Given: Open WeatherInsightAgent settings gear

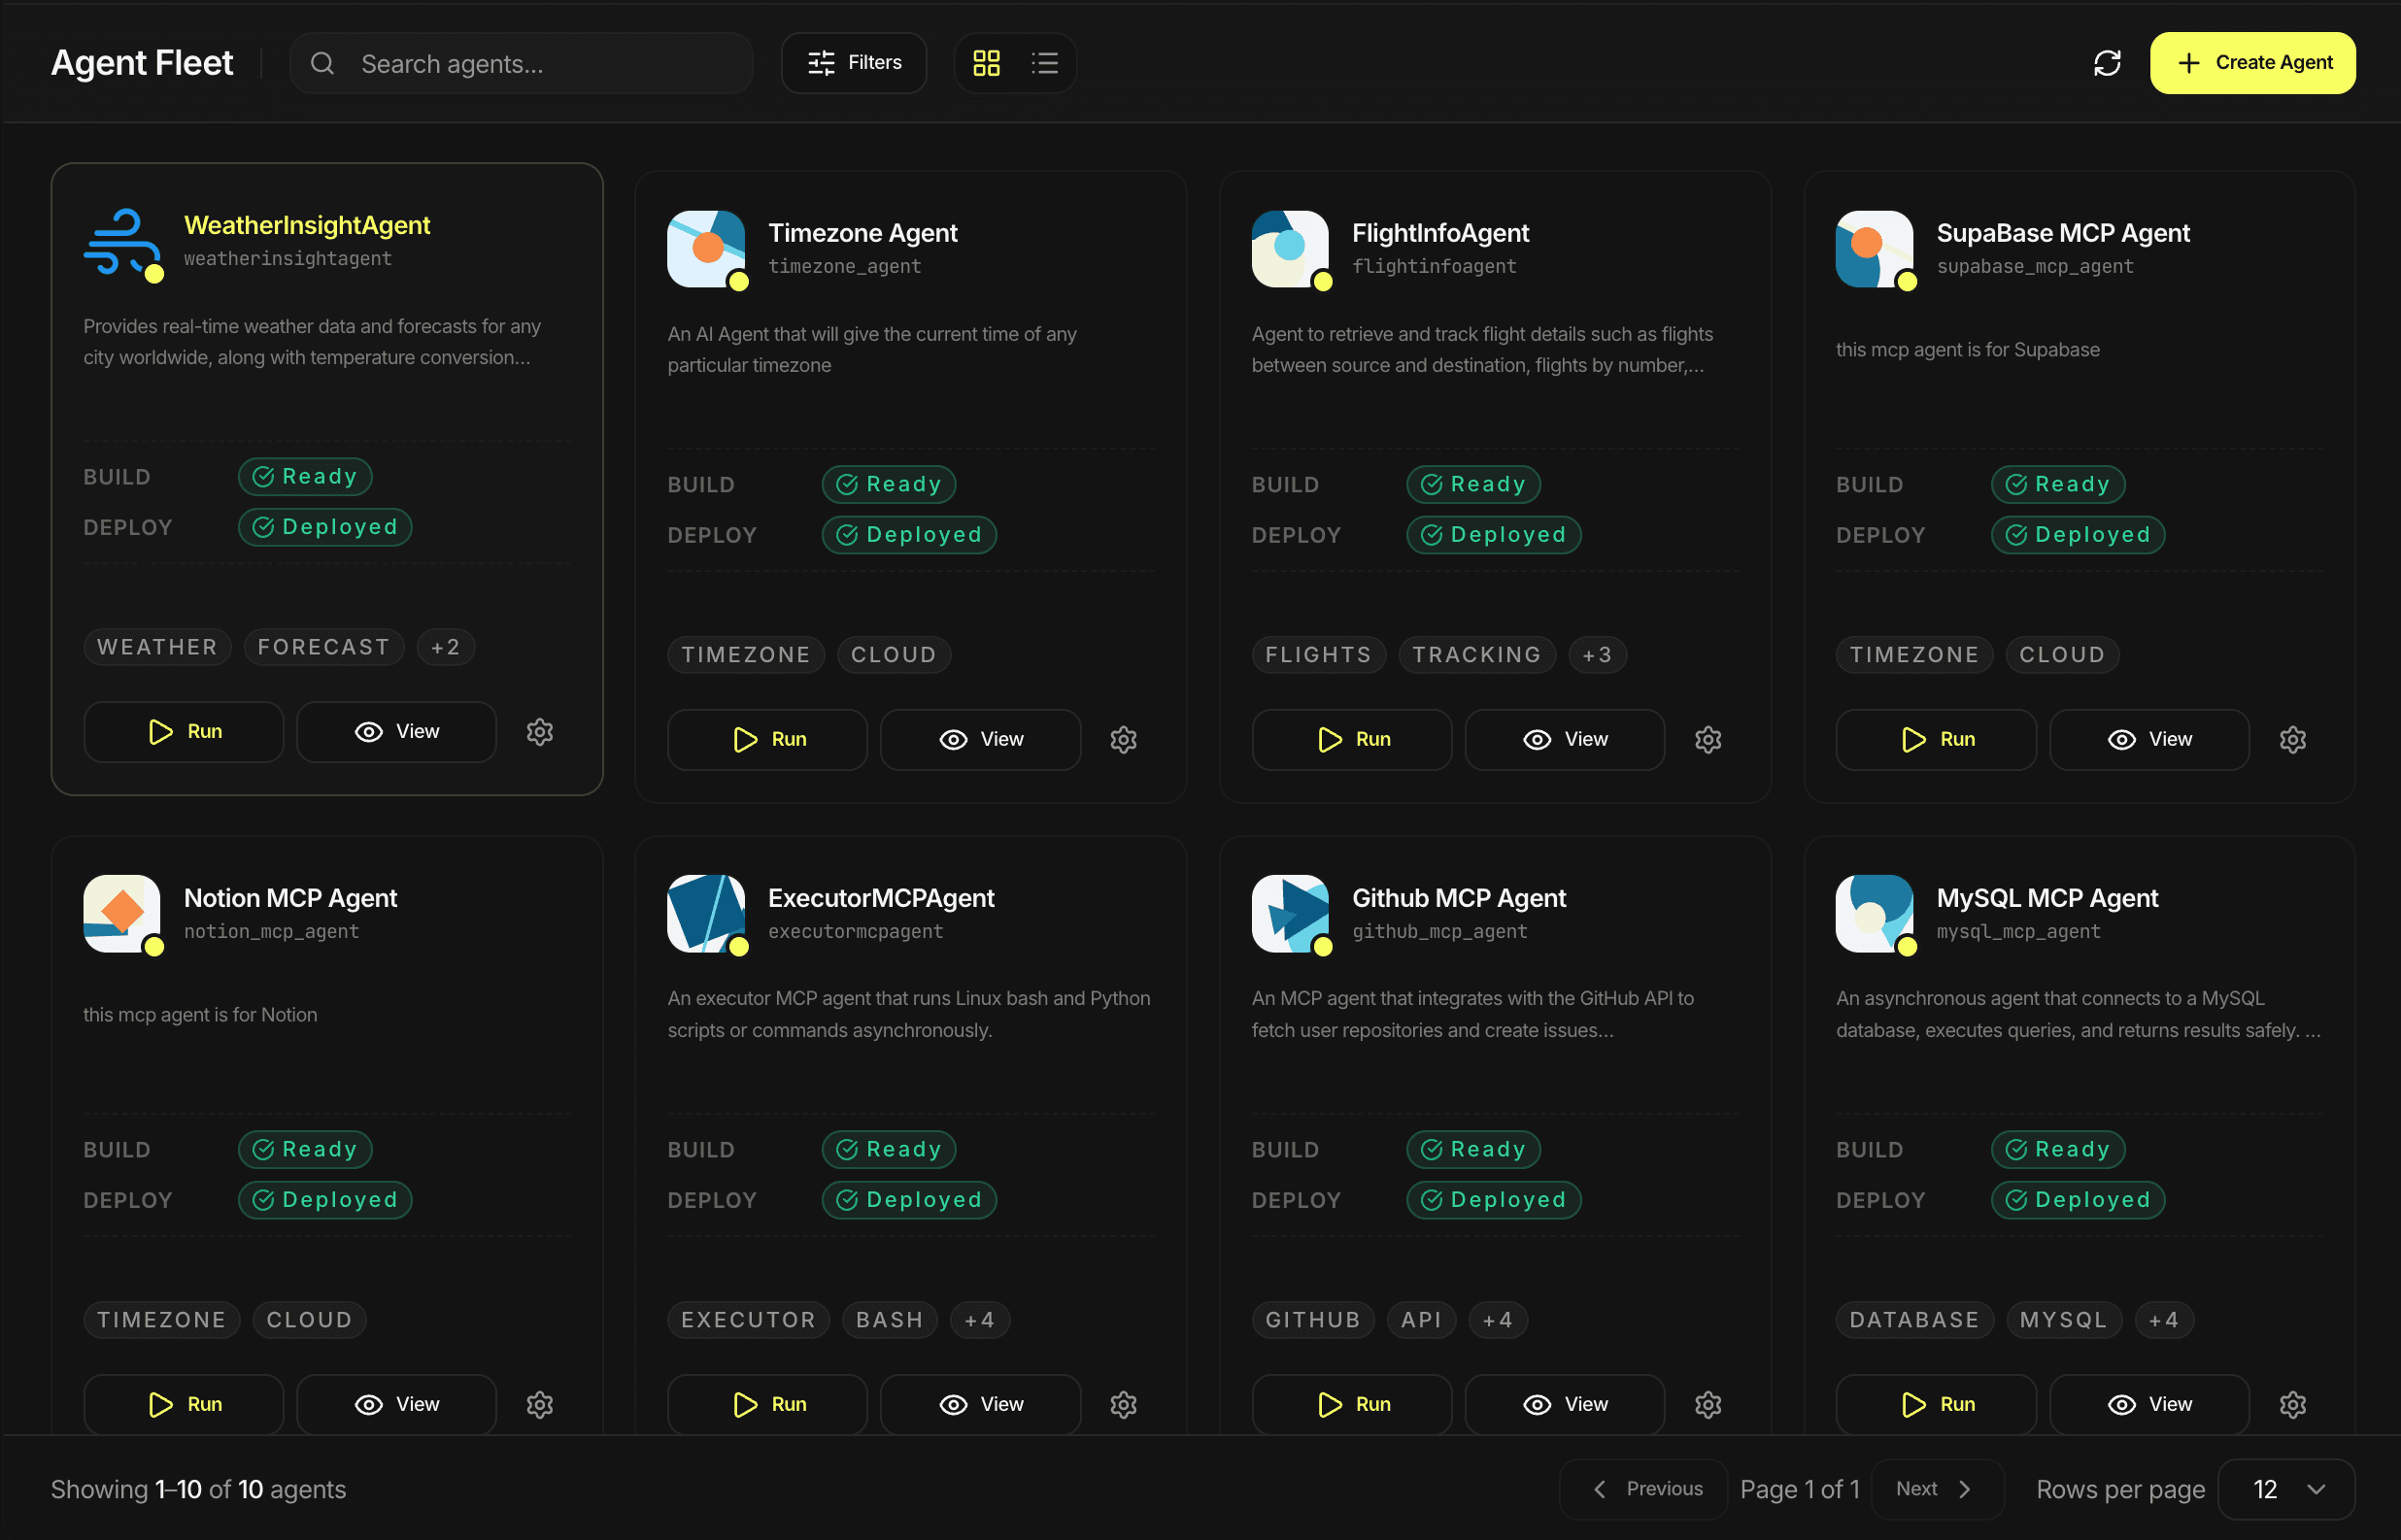Looking at the screenshot, I should (x=540, y=732).
